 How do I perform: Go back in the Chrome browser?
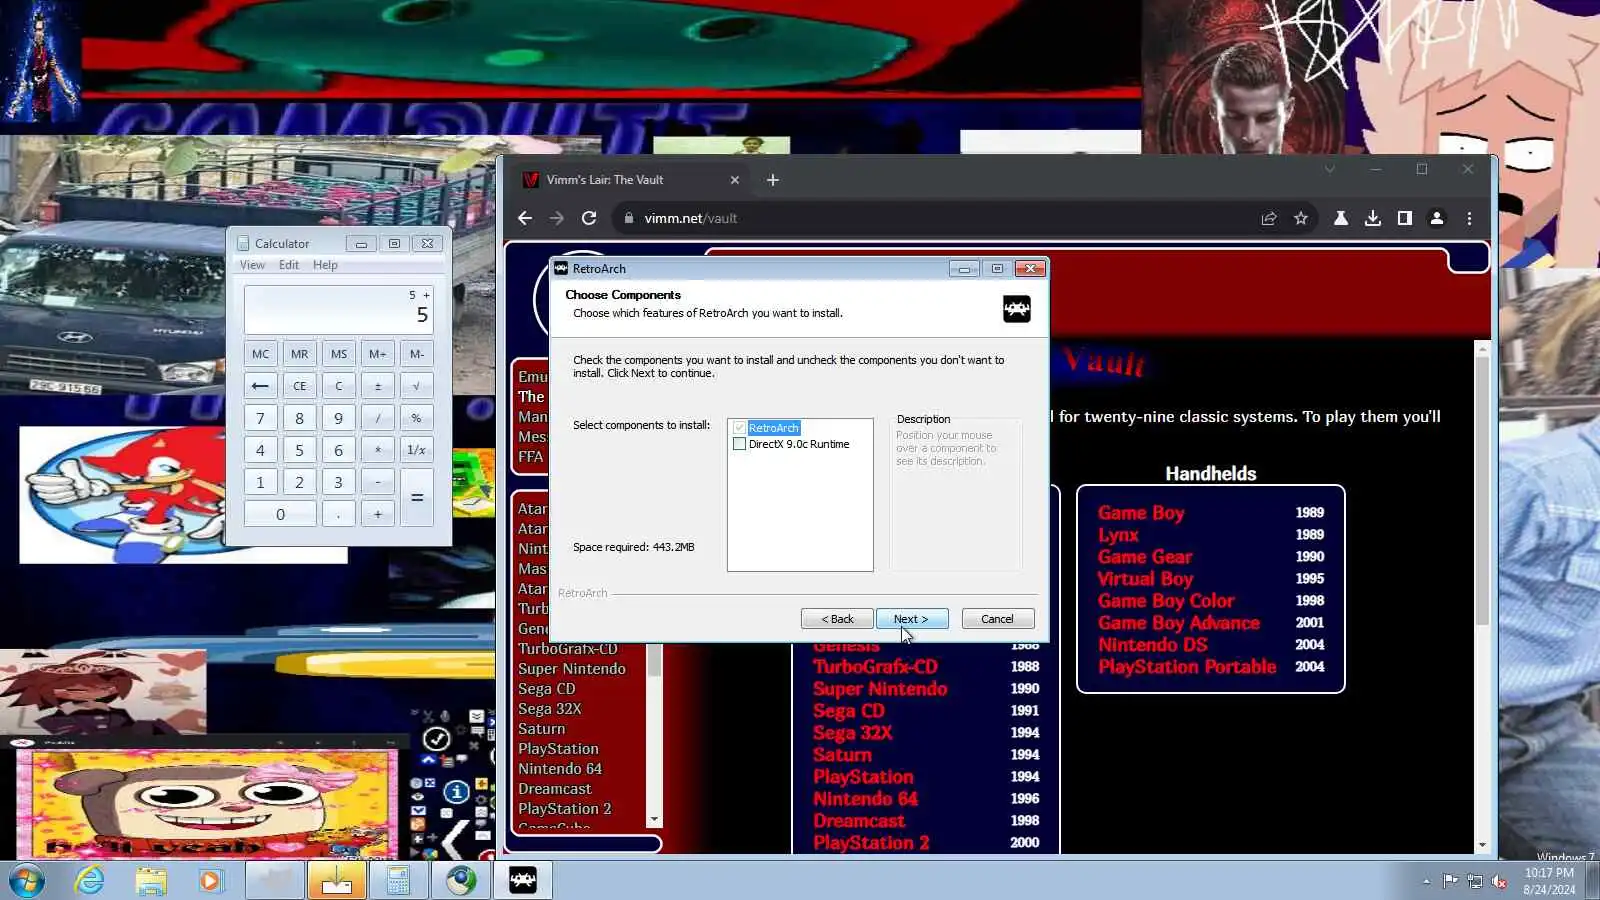pyautogui.click(x=525, y=218)
